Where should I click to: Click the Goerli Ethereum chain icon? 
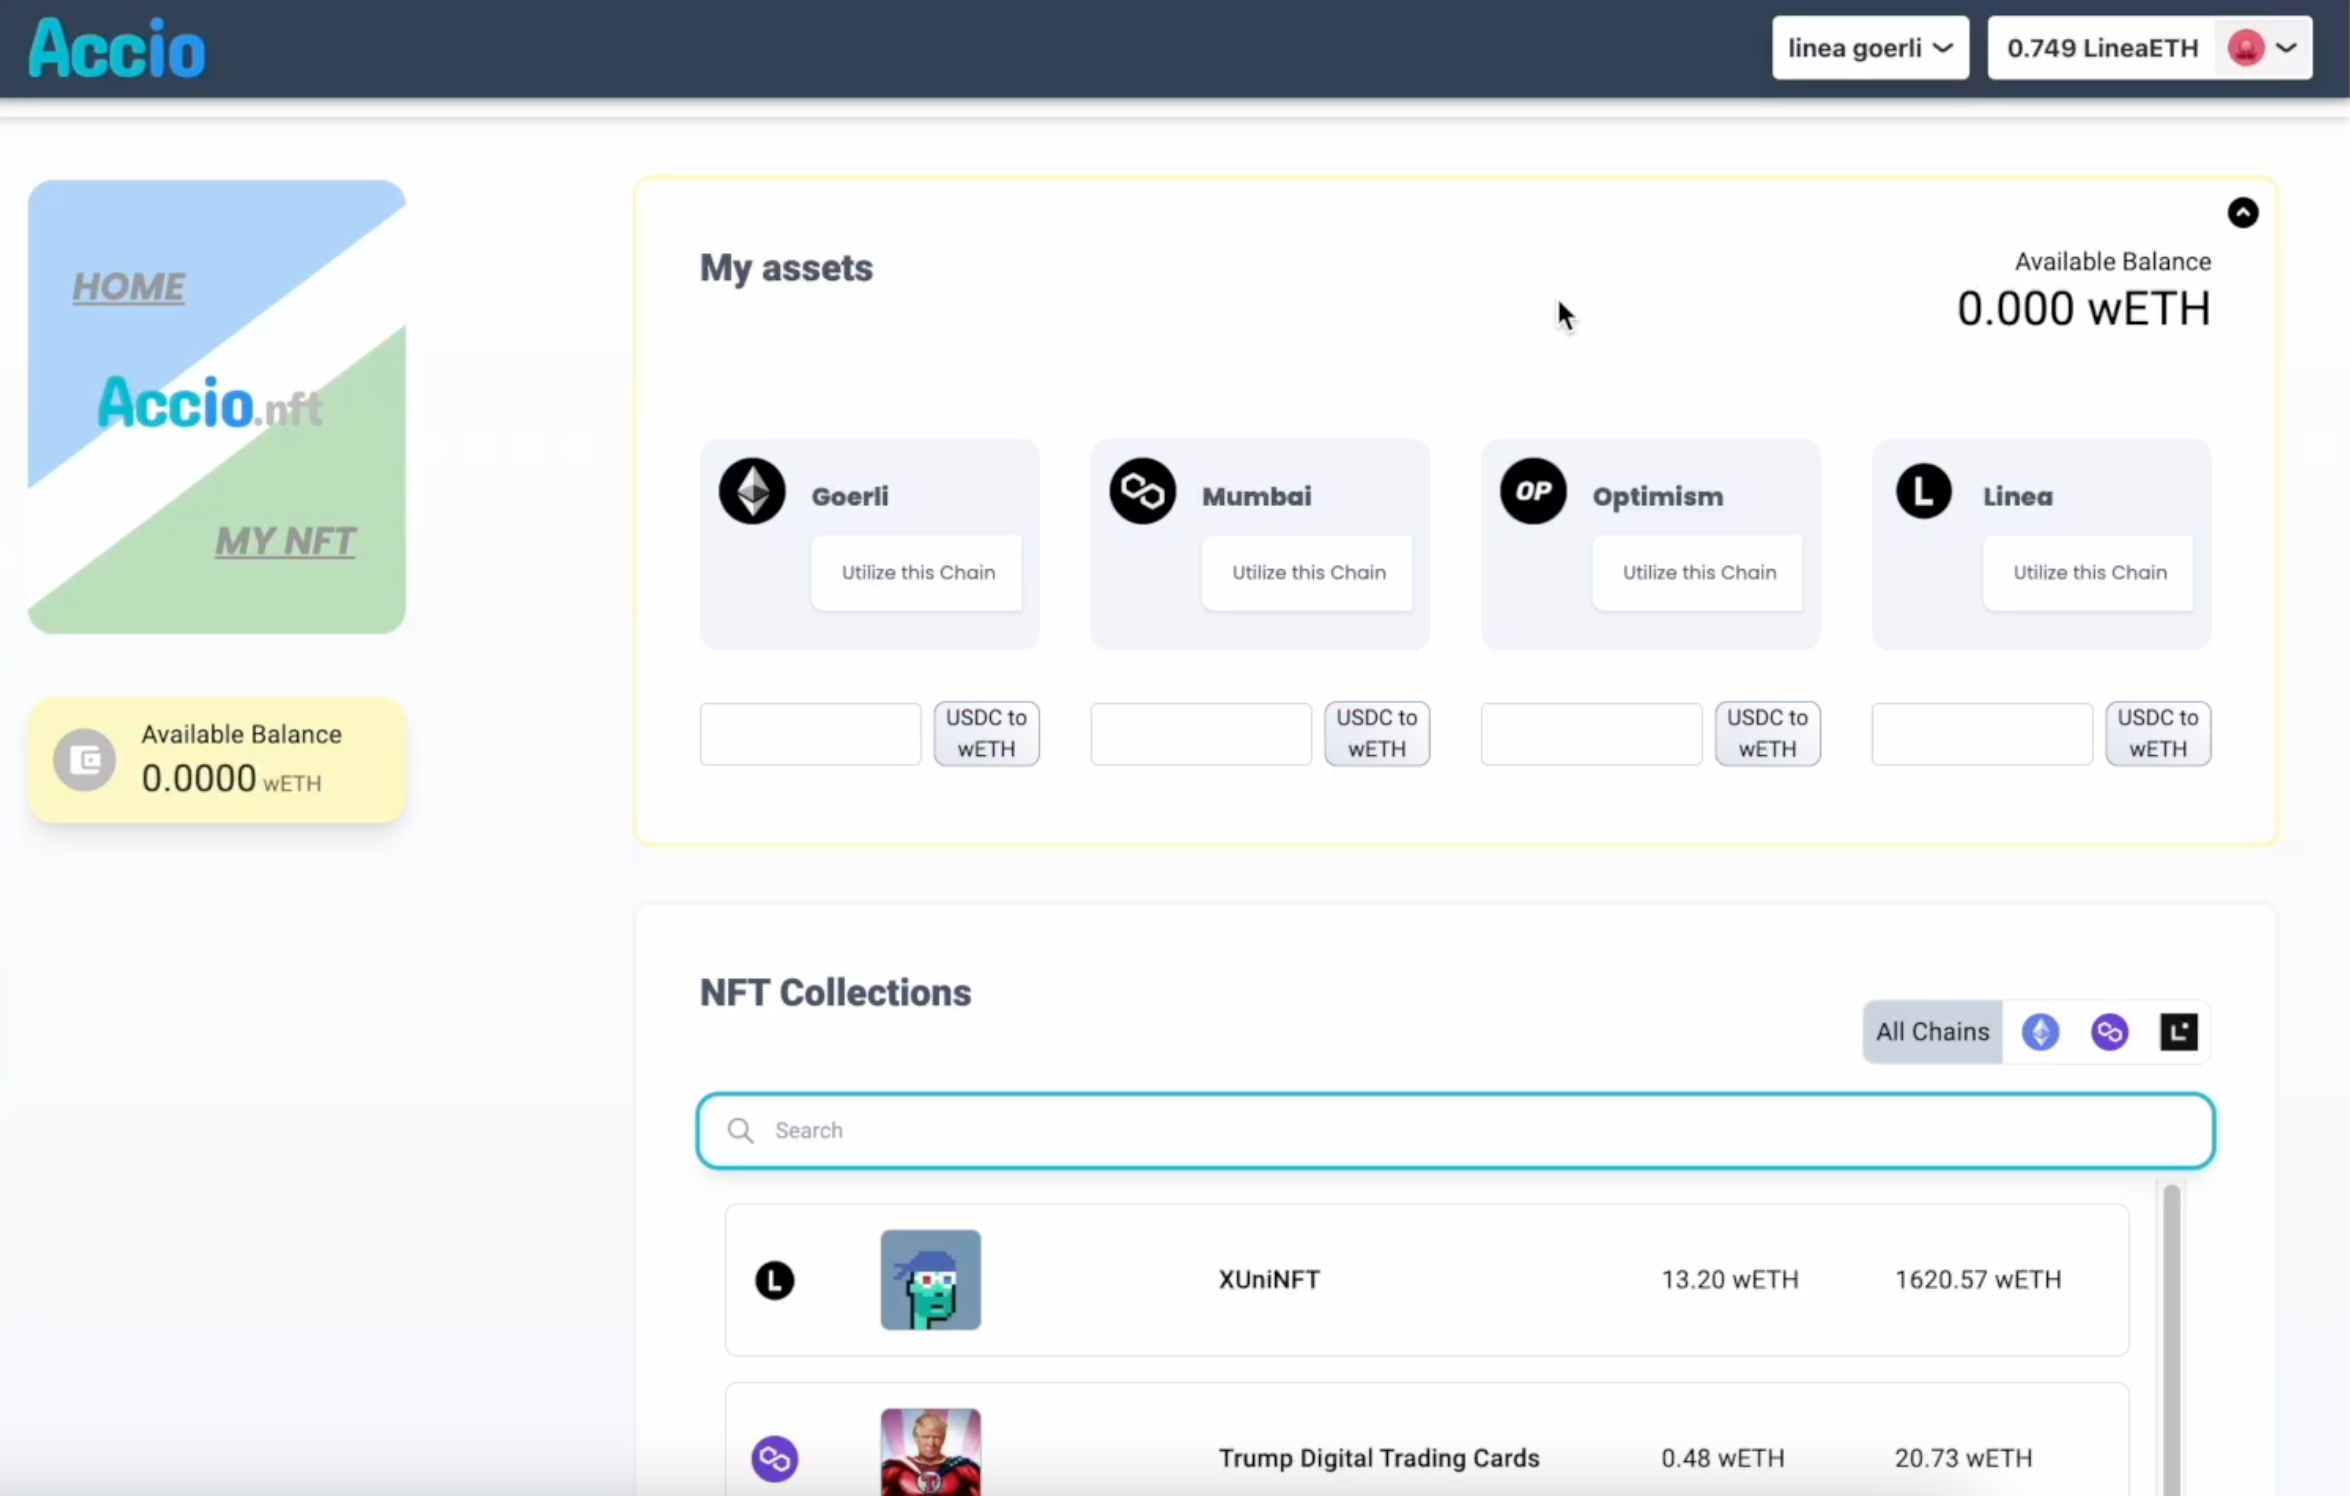tap(752, 491)
